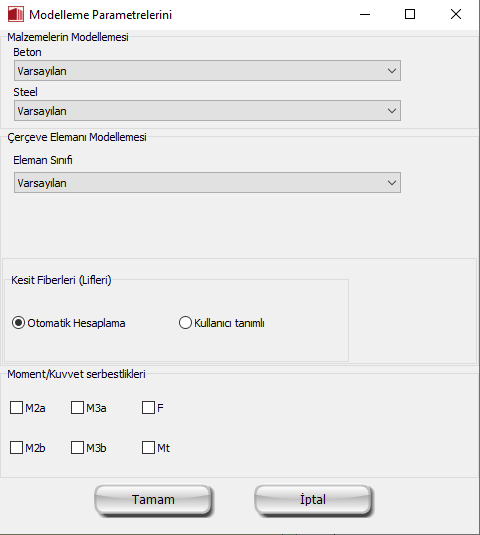Viewport: 480px width, 535px height.
Task: Click the chevron arrow of Beton dropdown
Action: coord(392,71)
